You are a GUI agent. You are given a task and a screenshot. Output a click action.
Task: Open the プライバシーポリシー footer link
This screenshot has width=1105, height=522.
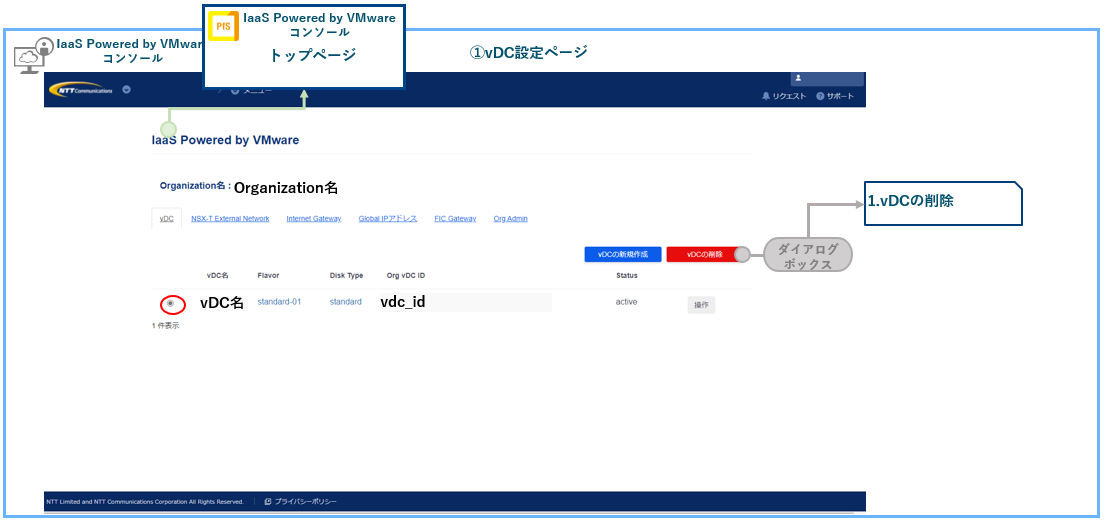(301, 502)
